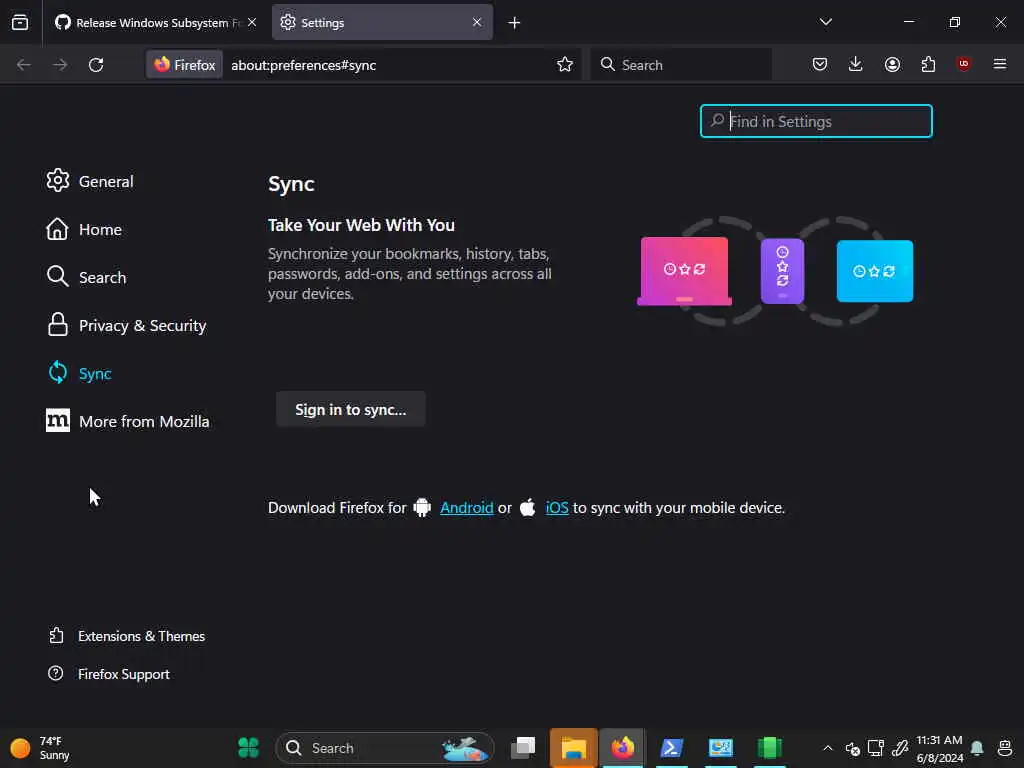Open More from Mozilla category

pos(128,421)
